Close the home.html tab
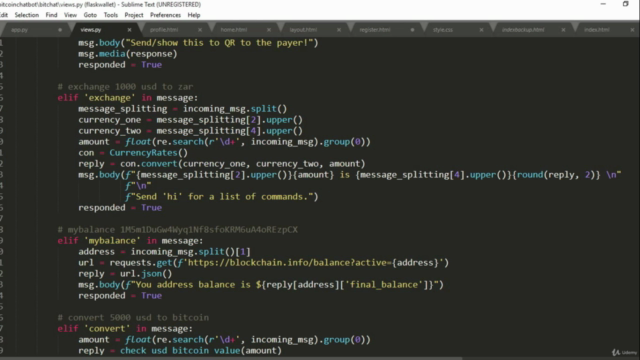The height and width of the screenshot is (360, 640). 269,30
